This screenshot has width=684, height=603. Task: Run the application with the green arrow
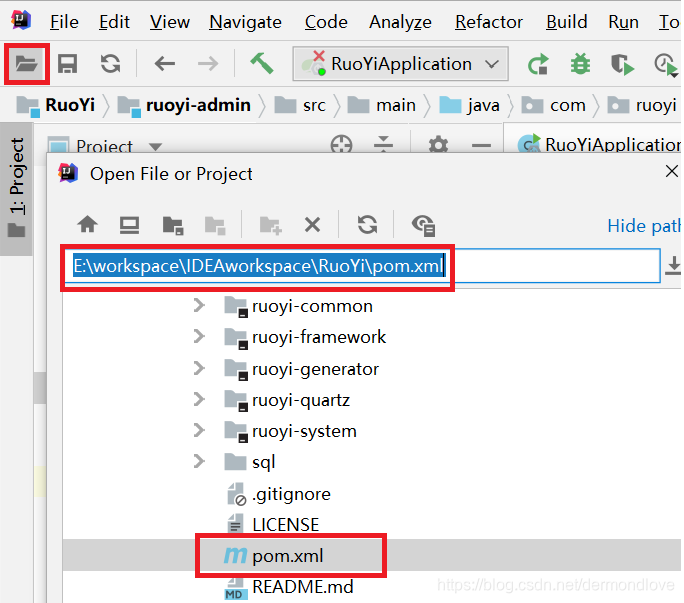click(x=537, y=64)
